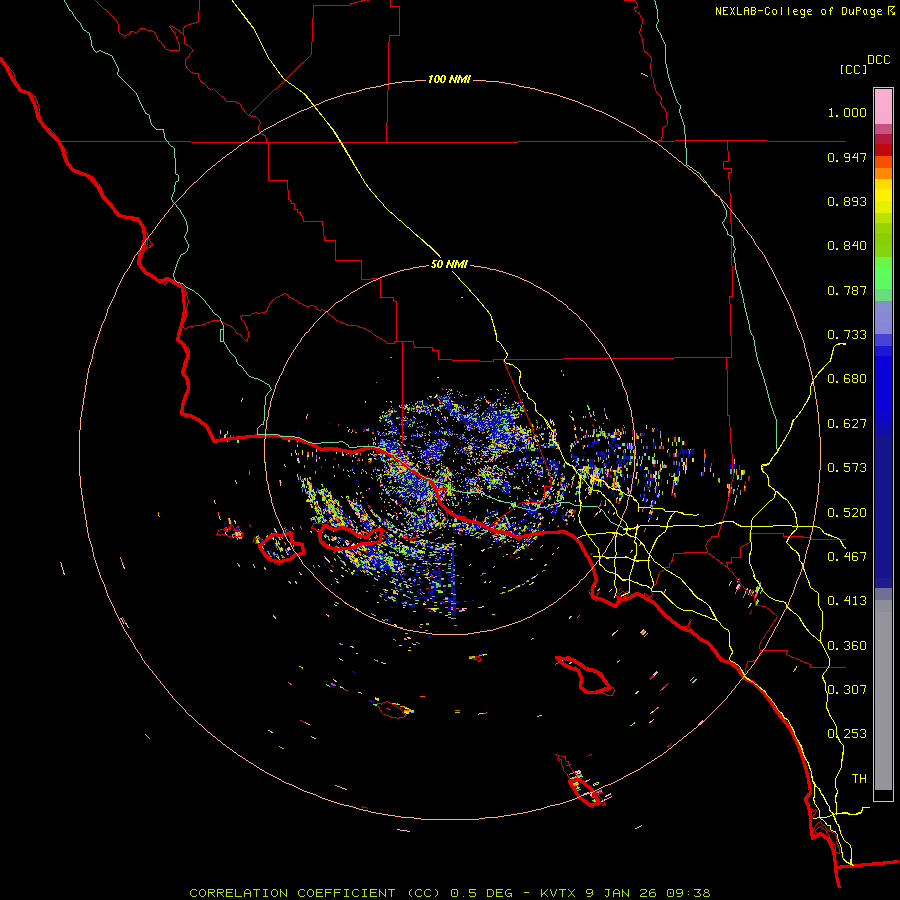Click the pink segment atop the color bar
The height and width of the screenshot is (900, 900).
coord(883,106)
